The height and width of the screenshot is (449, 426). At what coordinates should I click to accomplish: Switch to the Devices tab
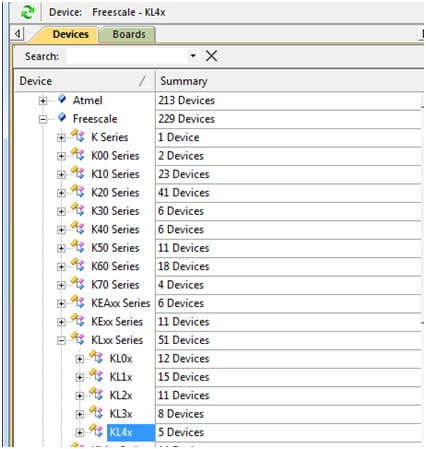(70, 34)
